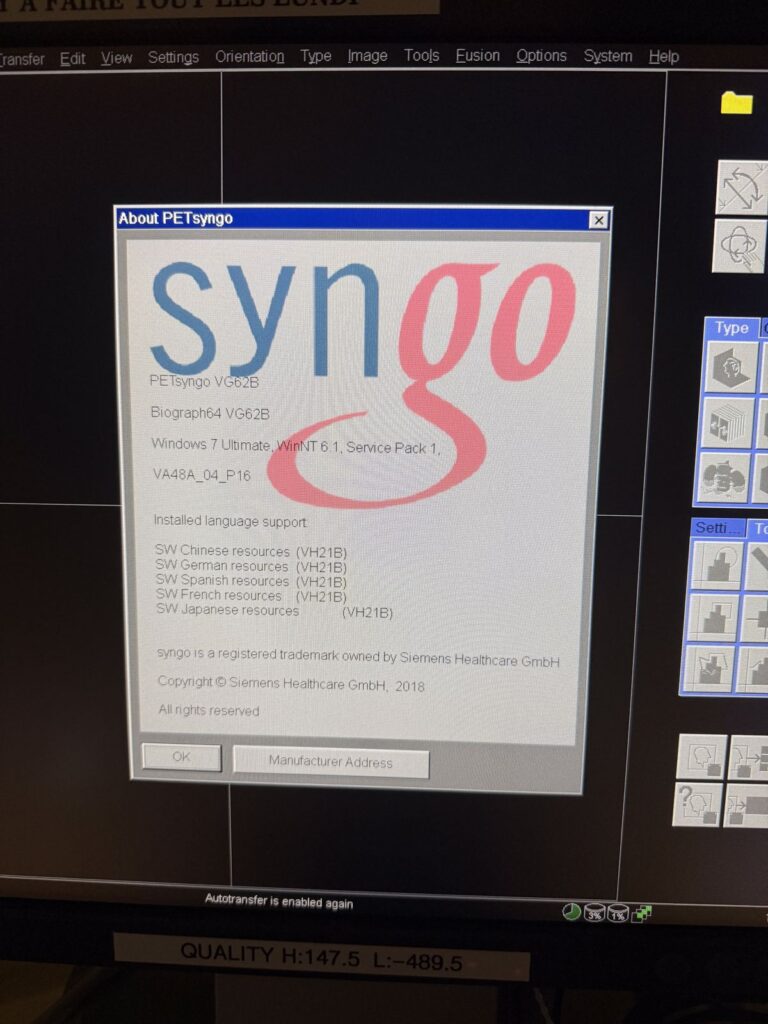This screenshot has width=768, height=1024.
Task: Open the Edit menu
Action: point(72,59)
